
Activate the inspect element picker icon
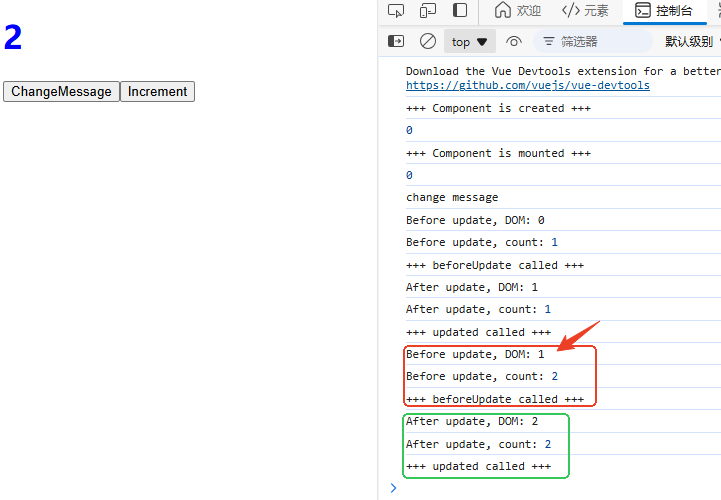(x=396, y=11)
